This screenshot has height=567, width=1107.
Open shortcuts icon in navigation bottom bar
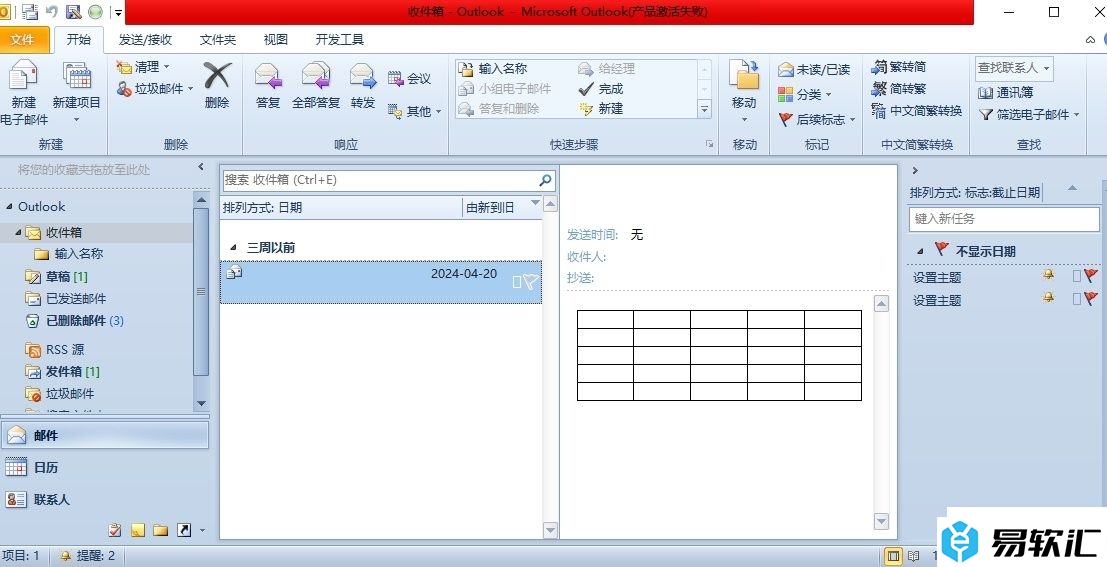click(x=184, y=530)
